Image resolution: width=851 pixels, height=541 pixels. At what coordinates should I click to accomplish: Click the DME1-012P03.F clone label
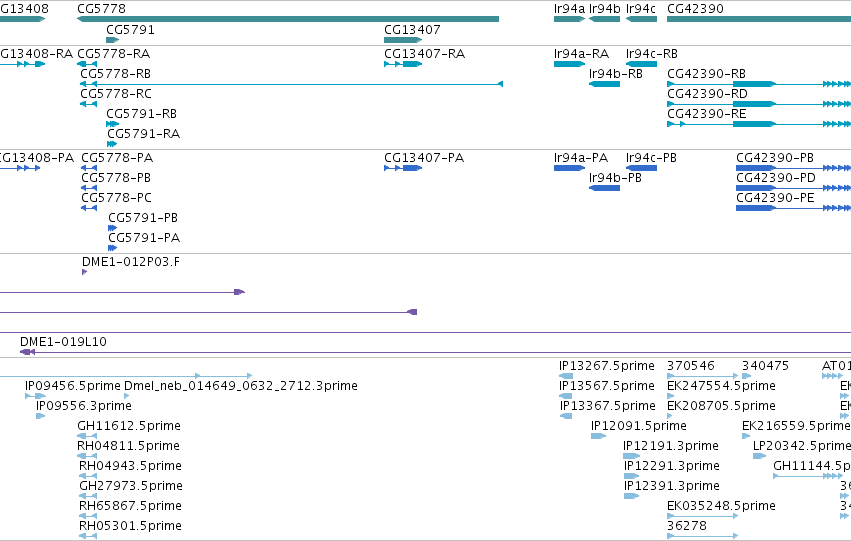click(131, 262)
